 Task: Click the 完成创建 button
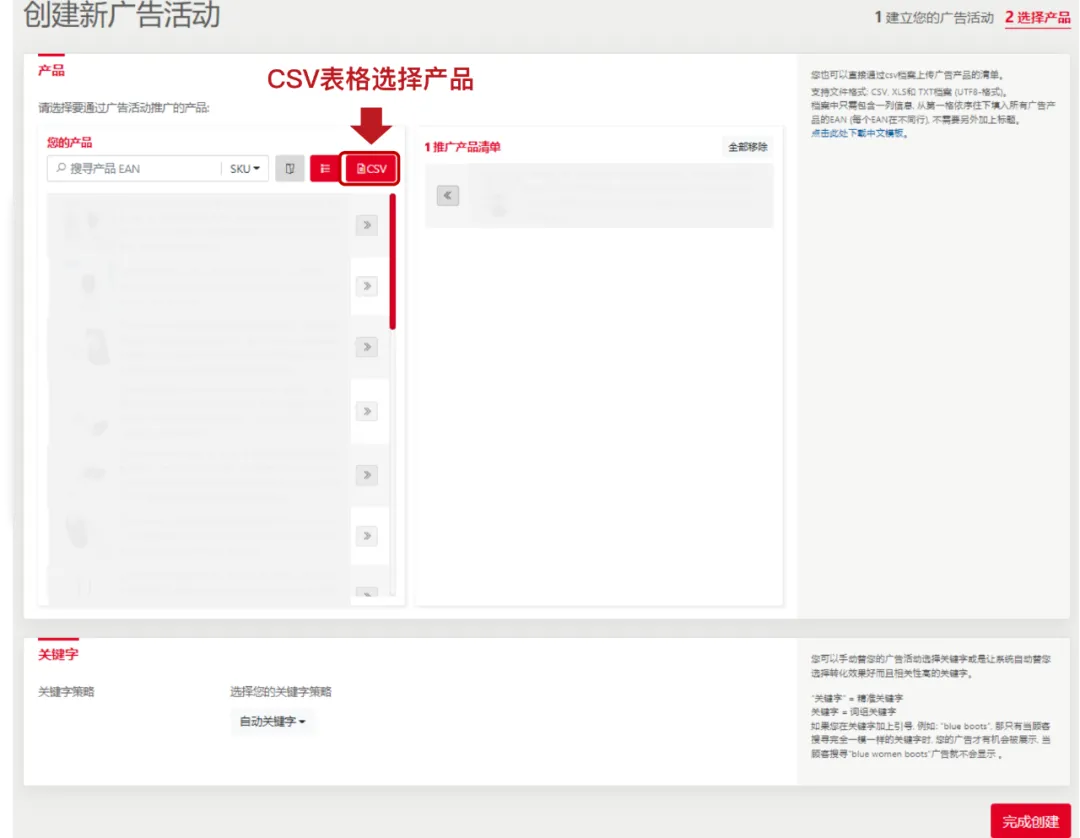tap(1030, 821)
